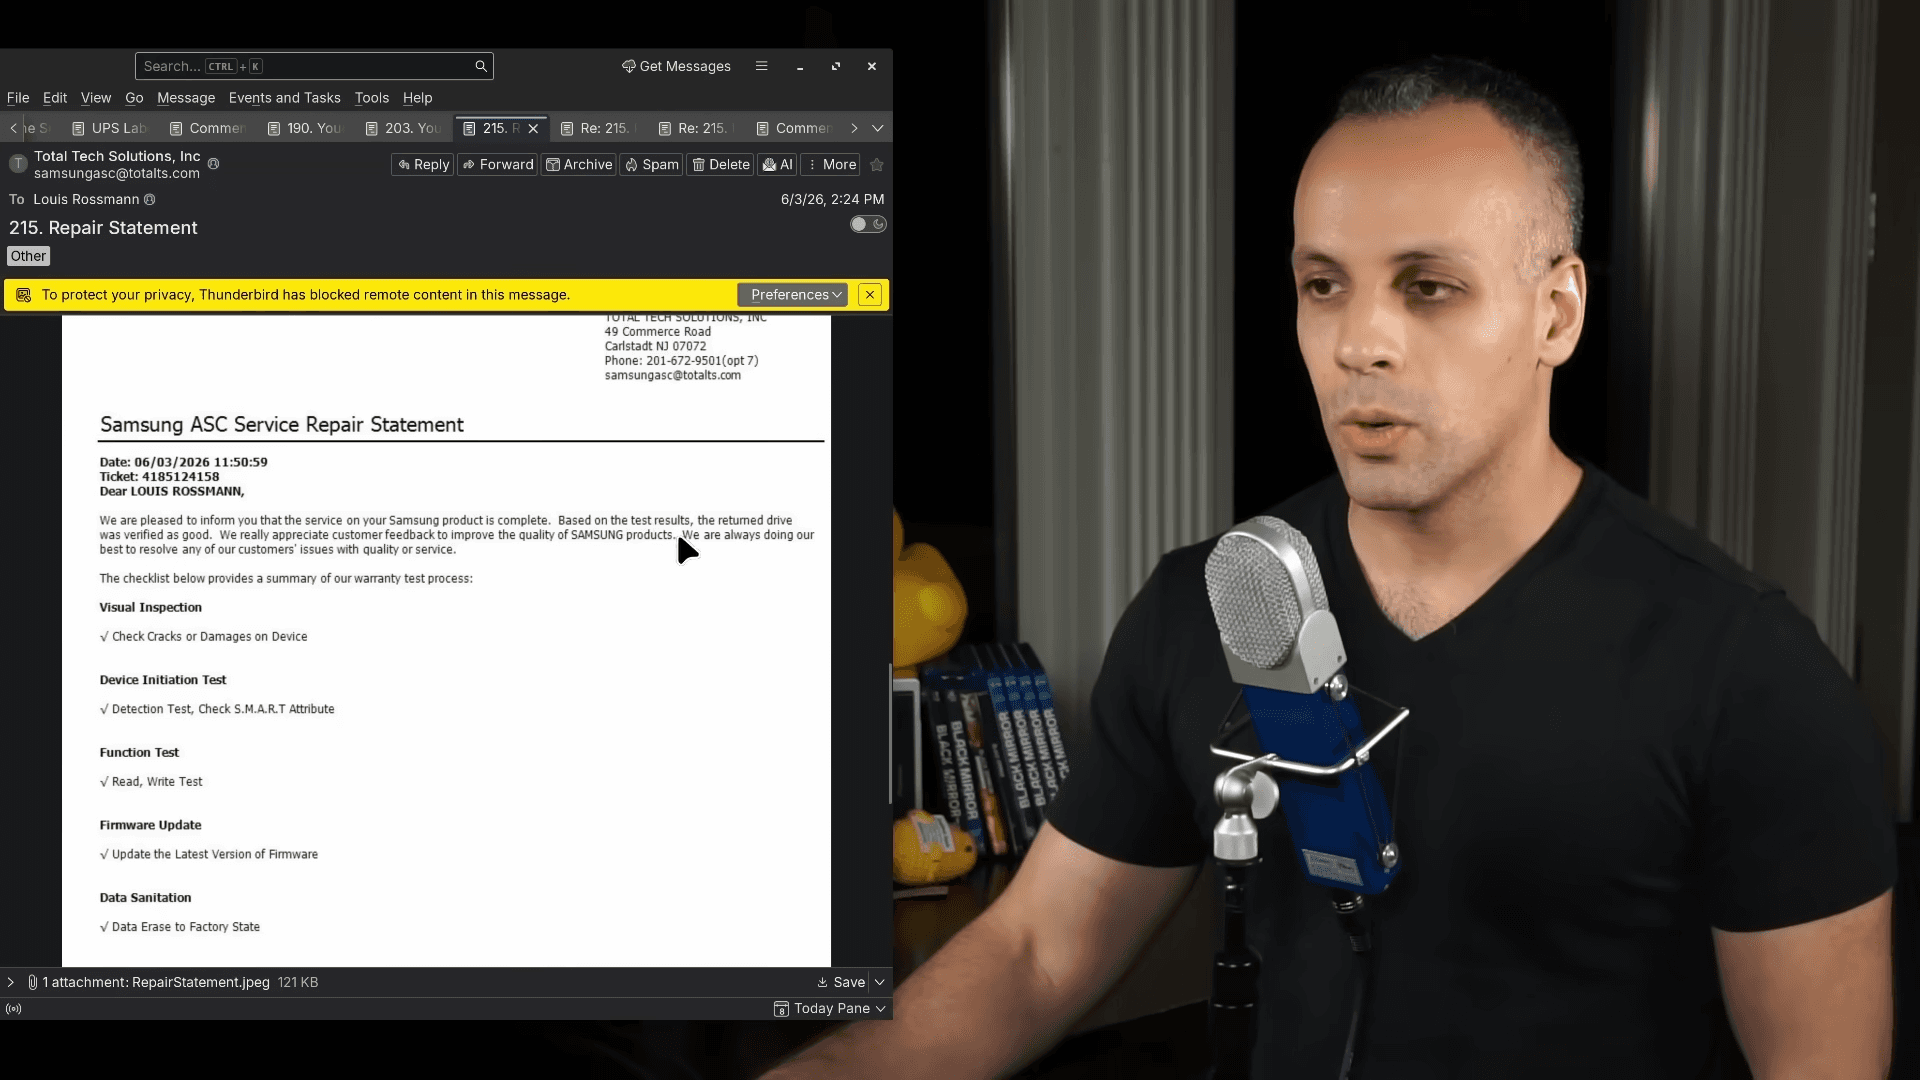The height and width of the screenshot is (1080, 1920).
Task: Open the Tools menu
Action: click(372, 98)
